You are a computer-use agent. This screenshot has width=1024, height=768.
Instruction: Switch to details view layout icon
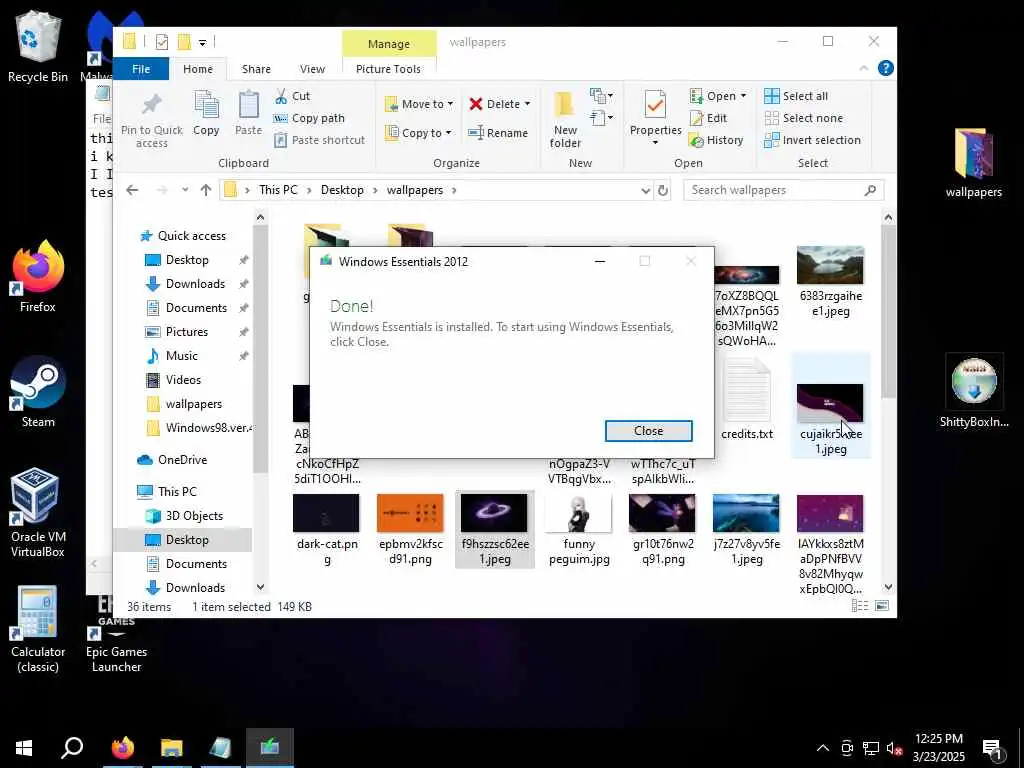pos(859,606)
